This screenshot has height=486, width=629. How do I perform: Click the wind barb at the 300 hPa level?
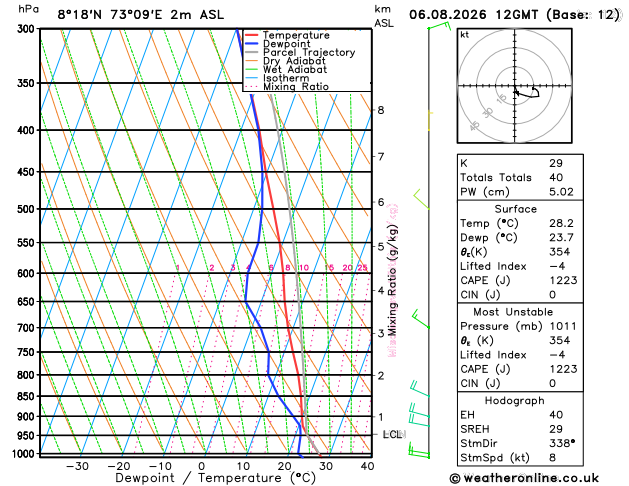point(439,26)
